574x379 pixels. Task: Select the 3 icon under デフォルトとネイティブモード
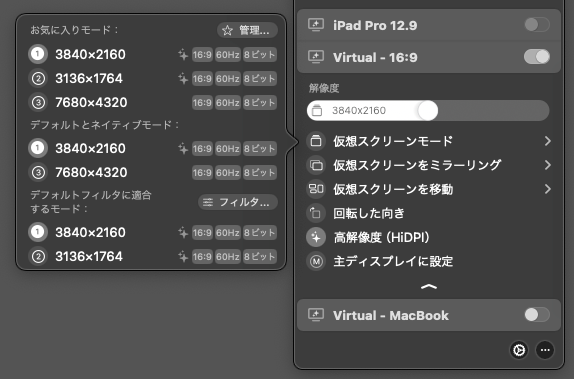tap(38, 172)
